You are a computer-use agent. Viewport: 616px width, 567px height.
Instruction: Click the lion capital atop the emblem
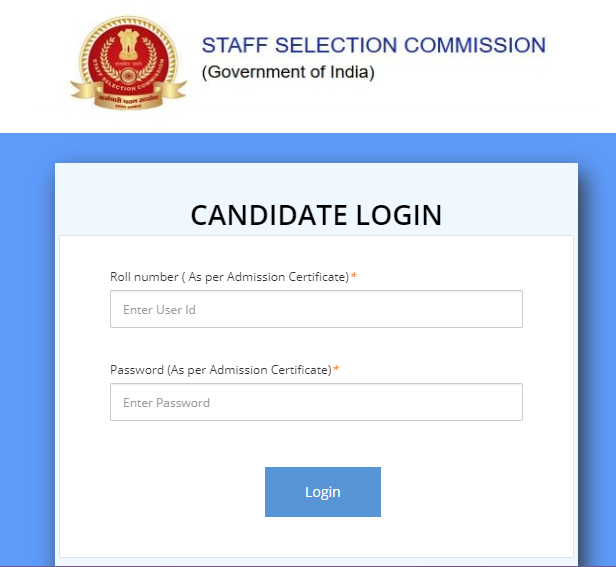pyautogui.click(x=128, y=42)
